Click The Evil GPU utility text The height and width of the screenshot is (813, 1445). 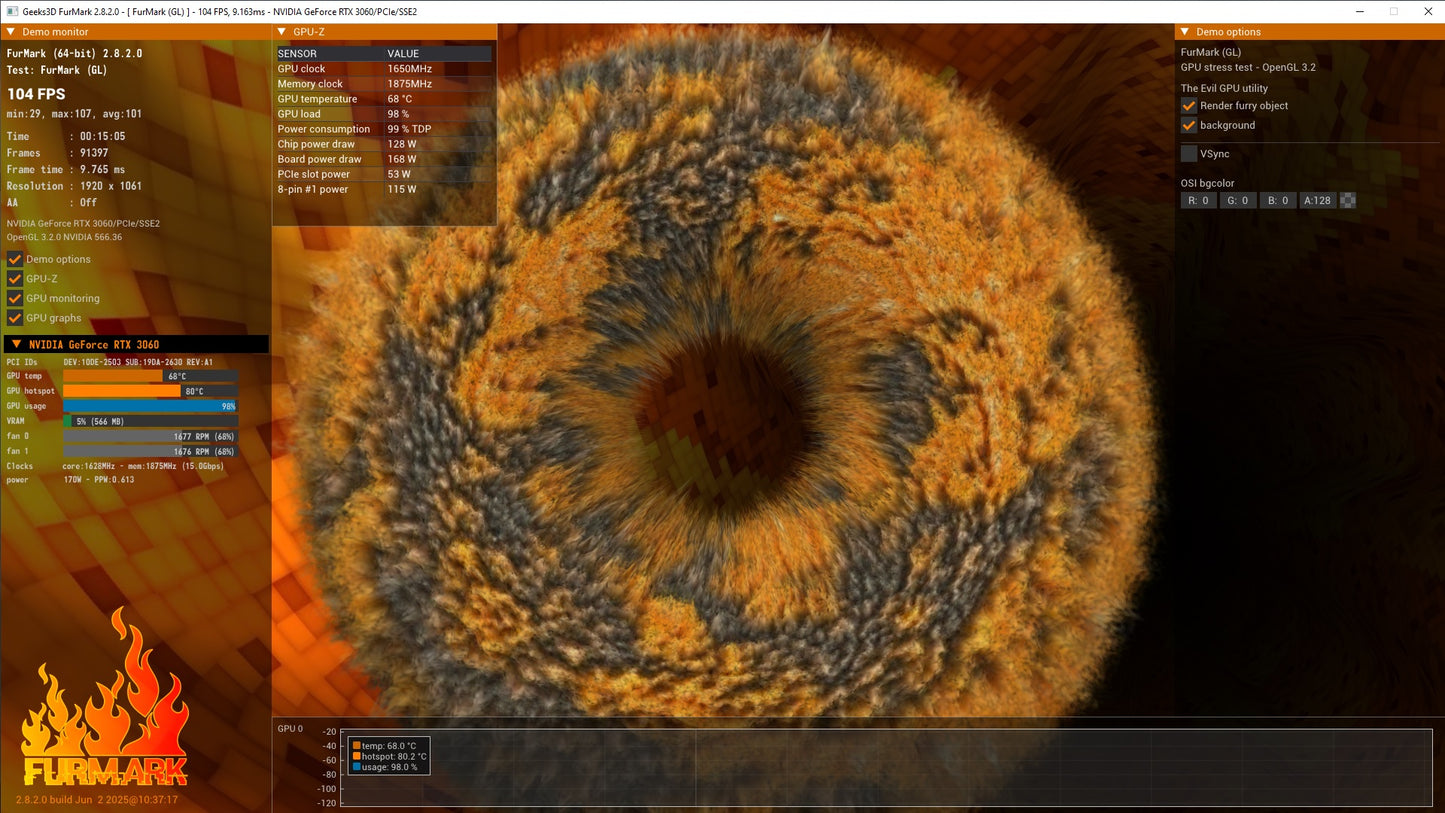pyautogui.click(x=1224, y=88)
